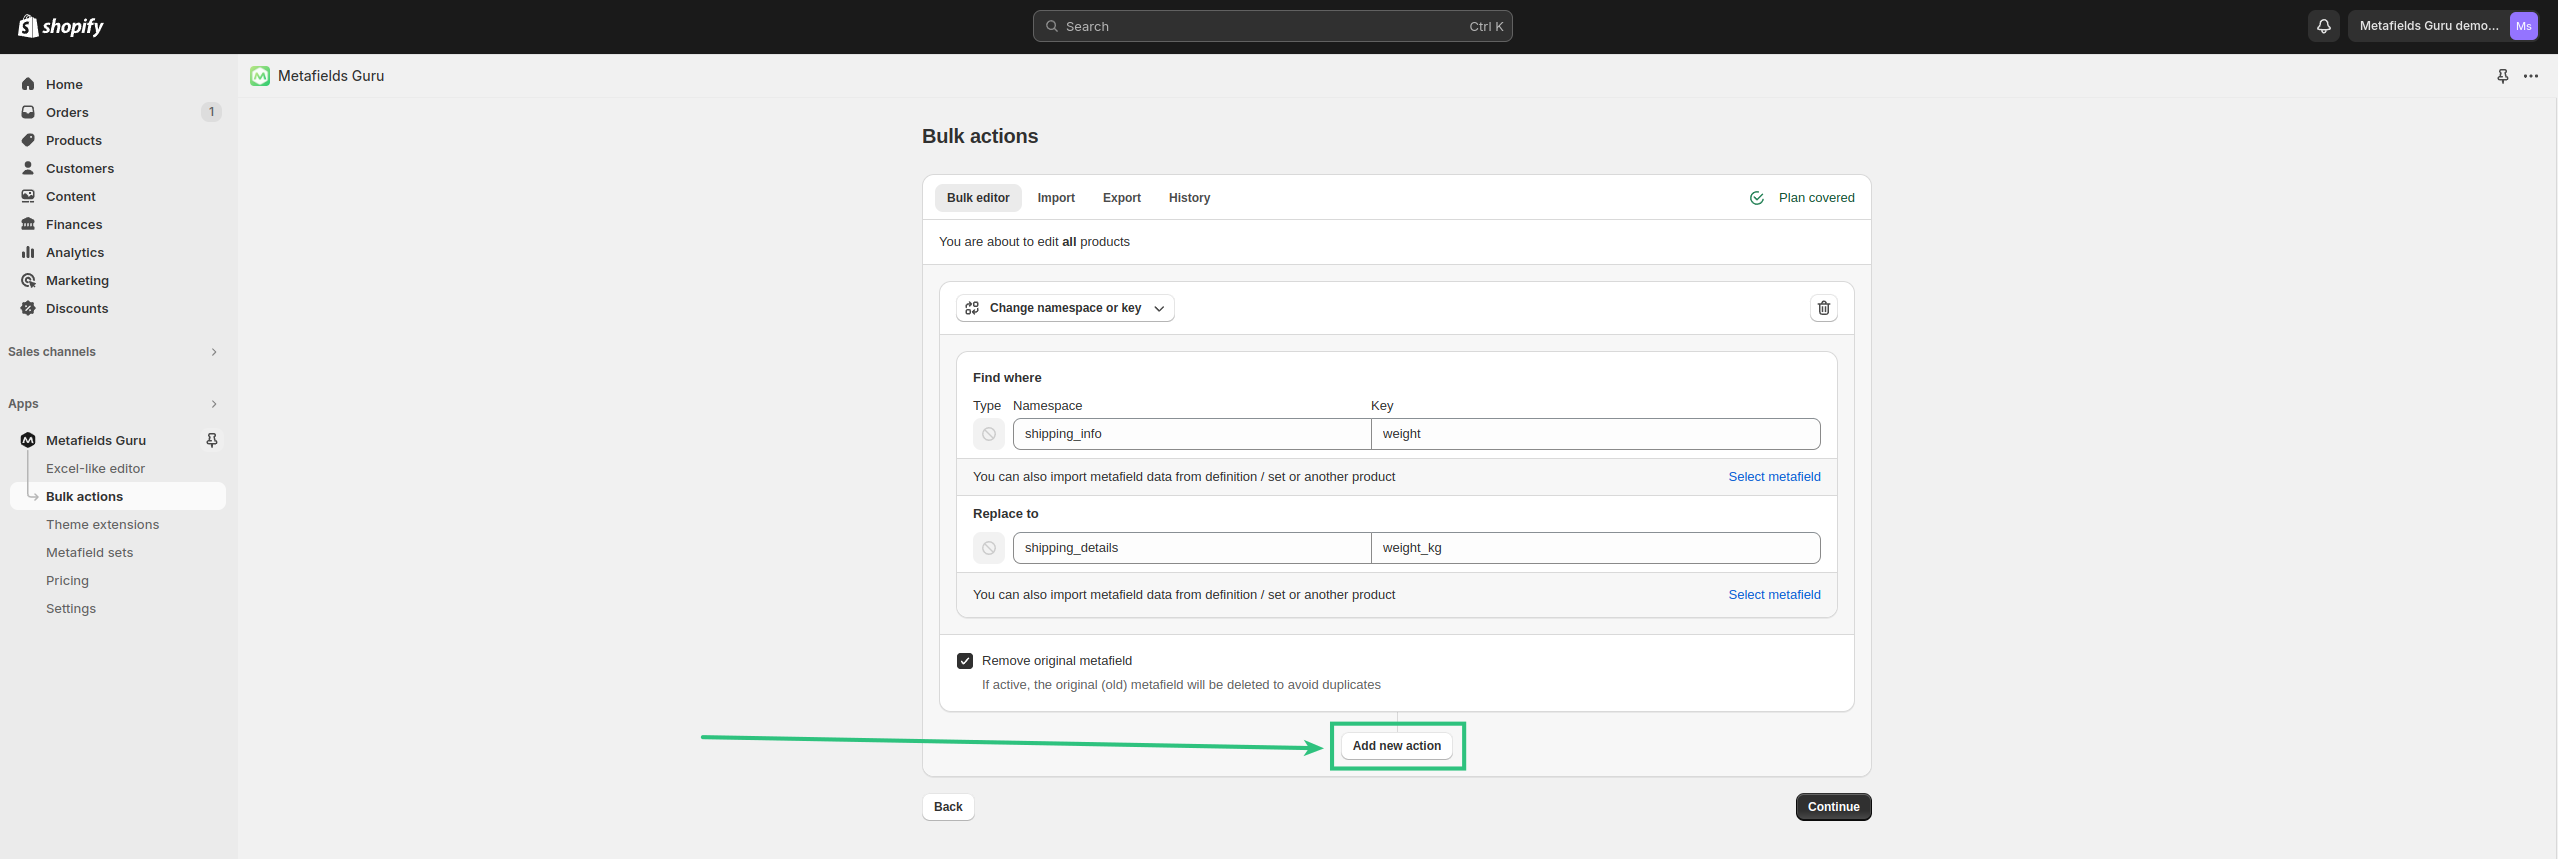Click the Orders count badge
The height and width of the screenshot is (859, 2558).
point(211,112)
